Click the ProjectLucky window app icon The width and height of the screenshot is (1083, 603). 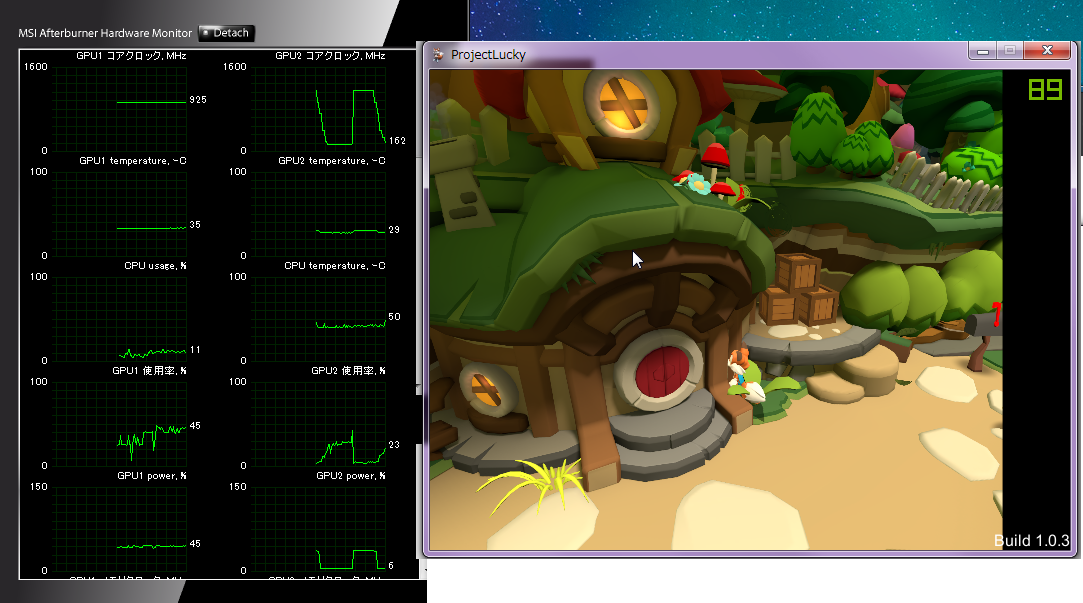point(438,55)
